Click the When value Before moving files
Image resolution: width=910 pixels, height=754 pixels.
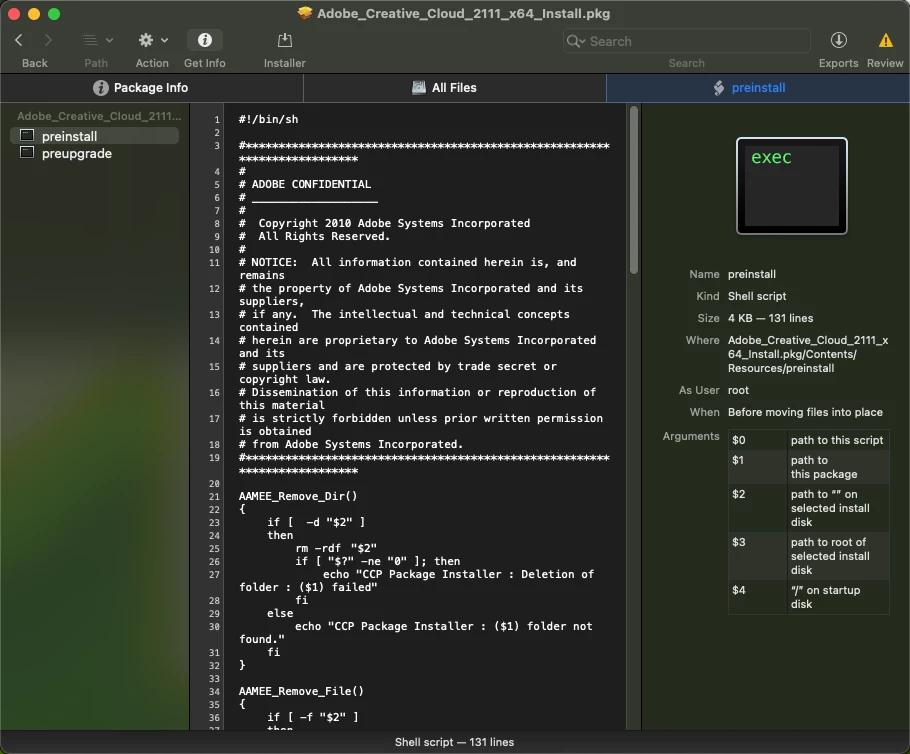click(805, 412)
